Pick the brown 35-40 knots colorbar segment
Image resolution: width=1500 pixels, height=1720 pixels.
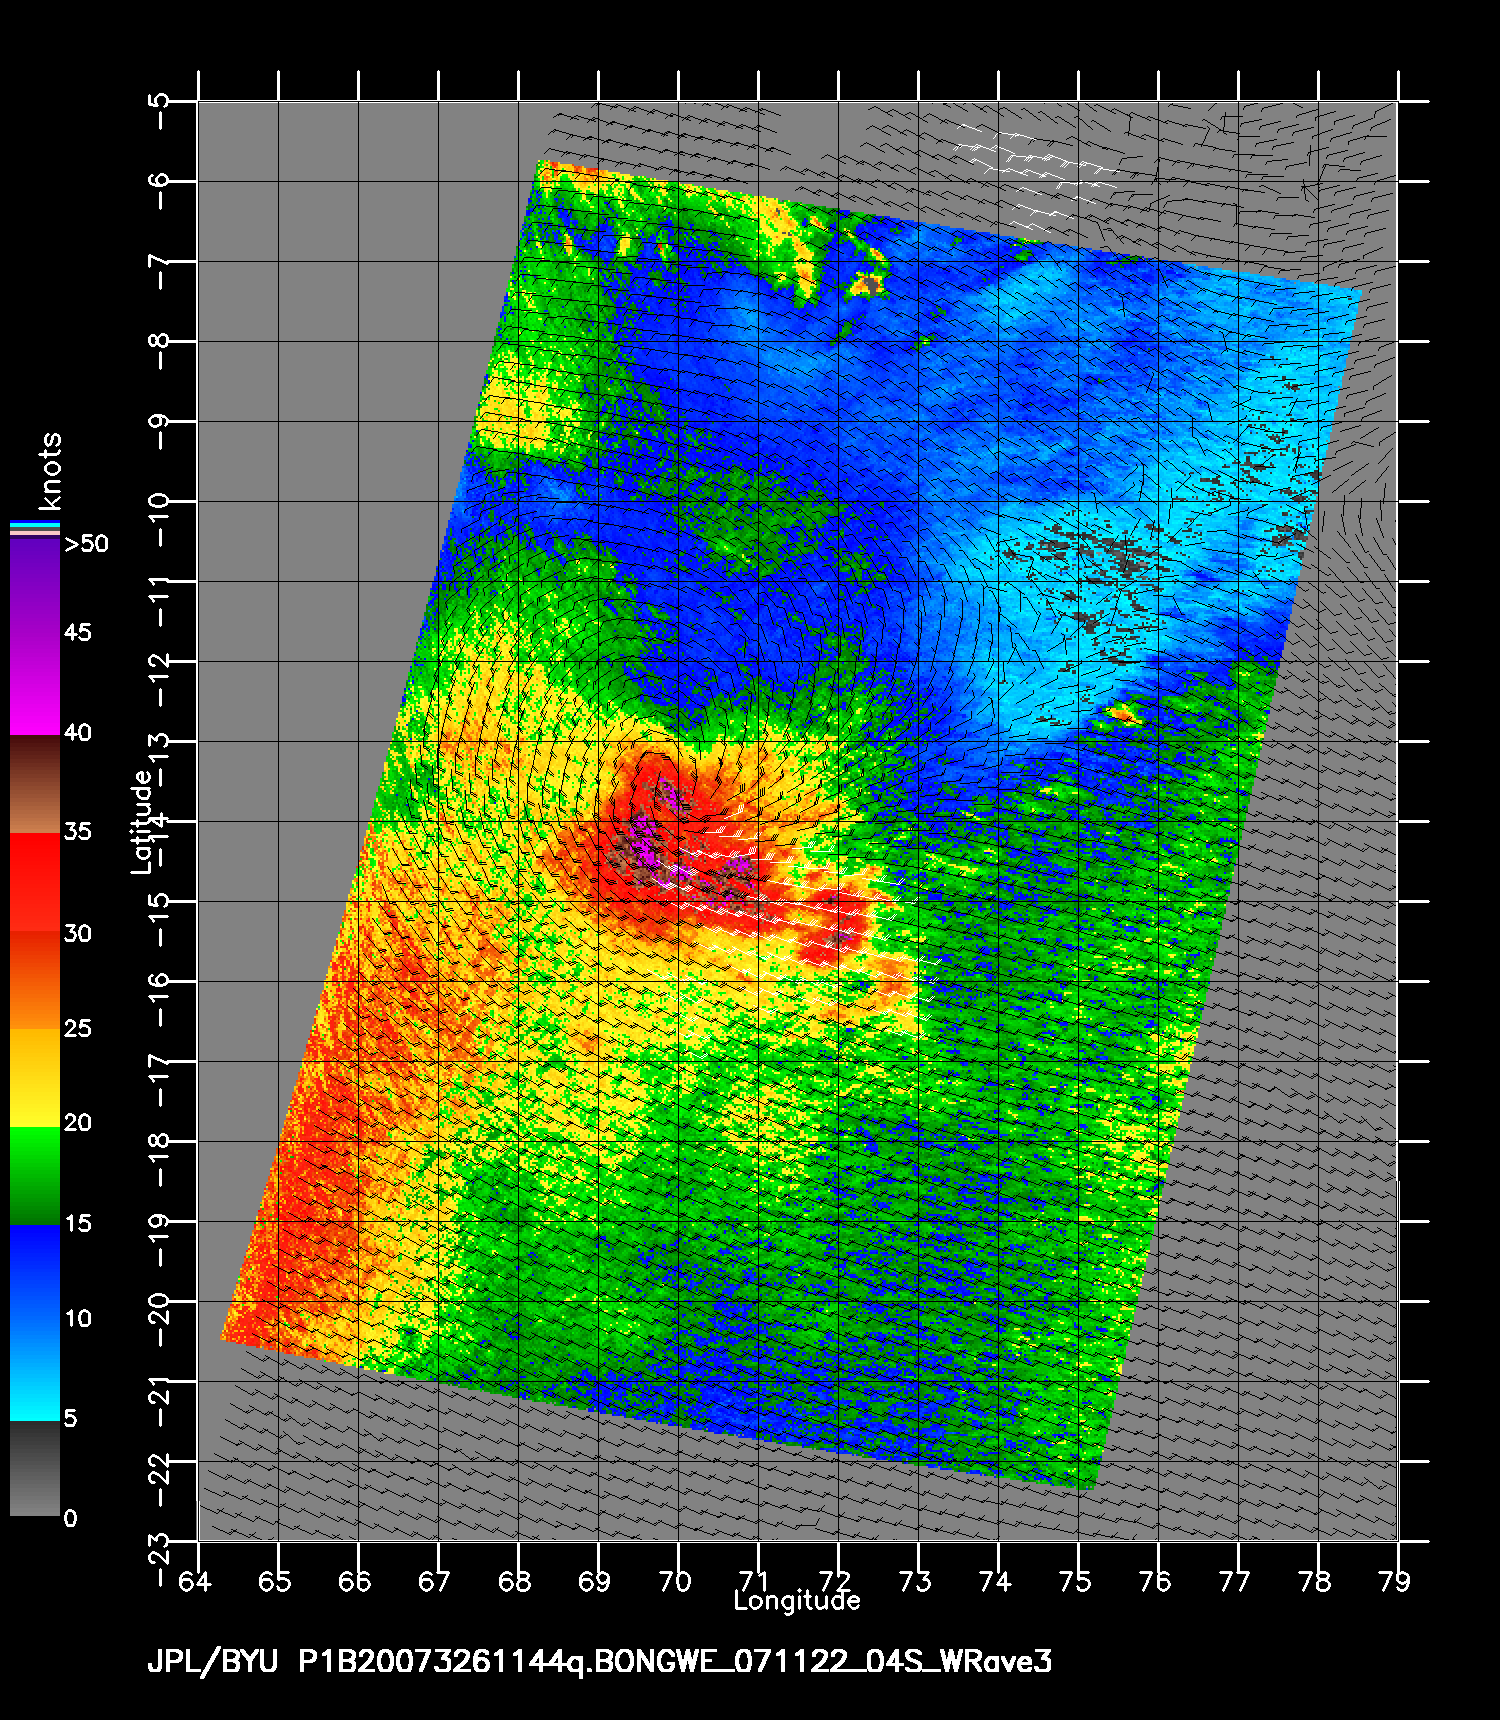point(35,785)
